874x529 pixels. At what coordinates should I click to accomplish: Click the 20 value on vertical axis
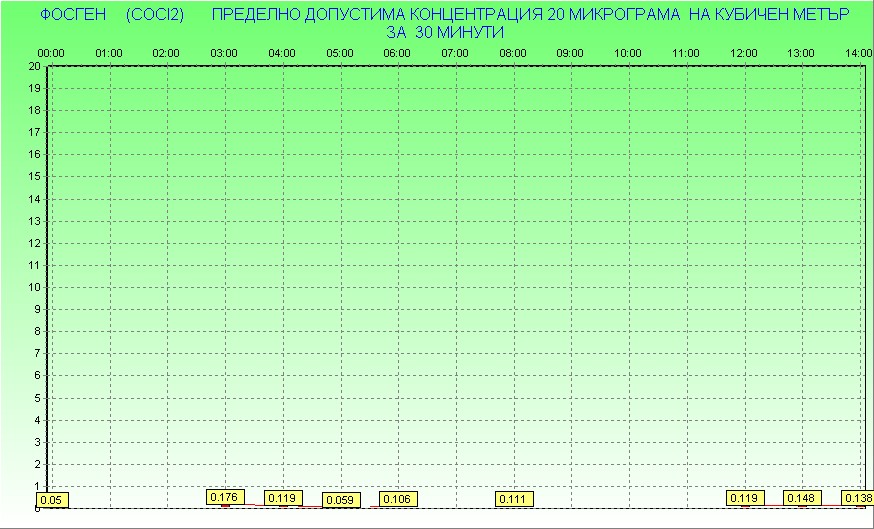click(34, 66)
